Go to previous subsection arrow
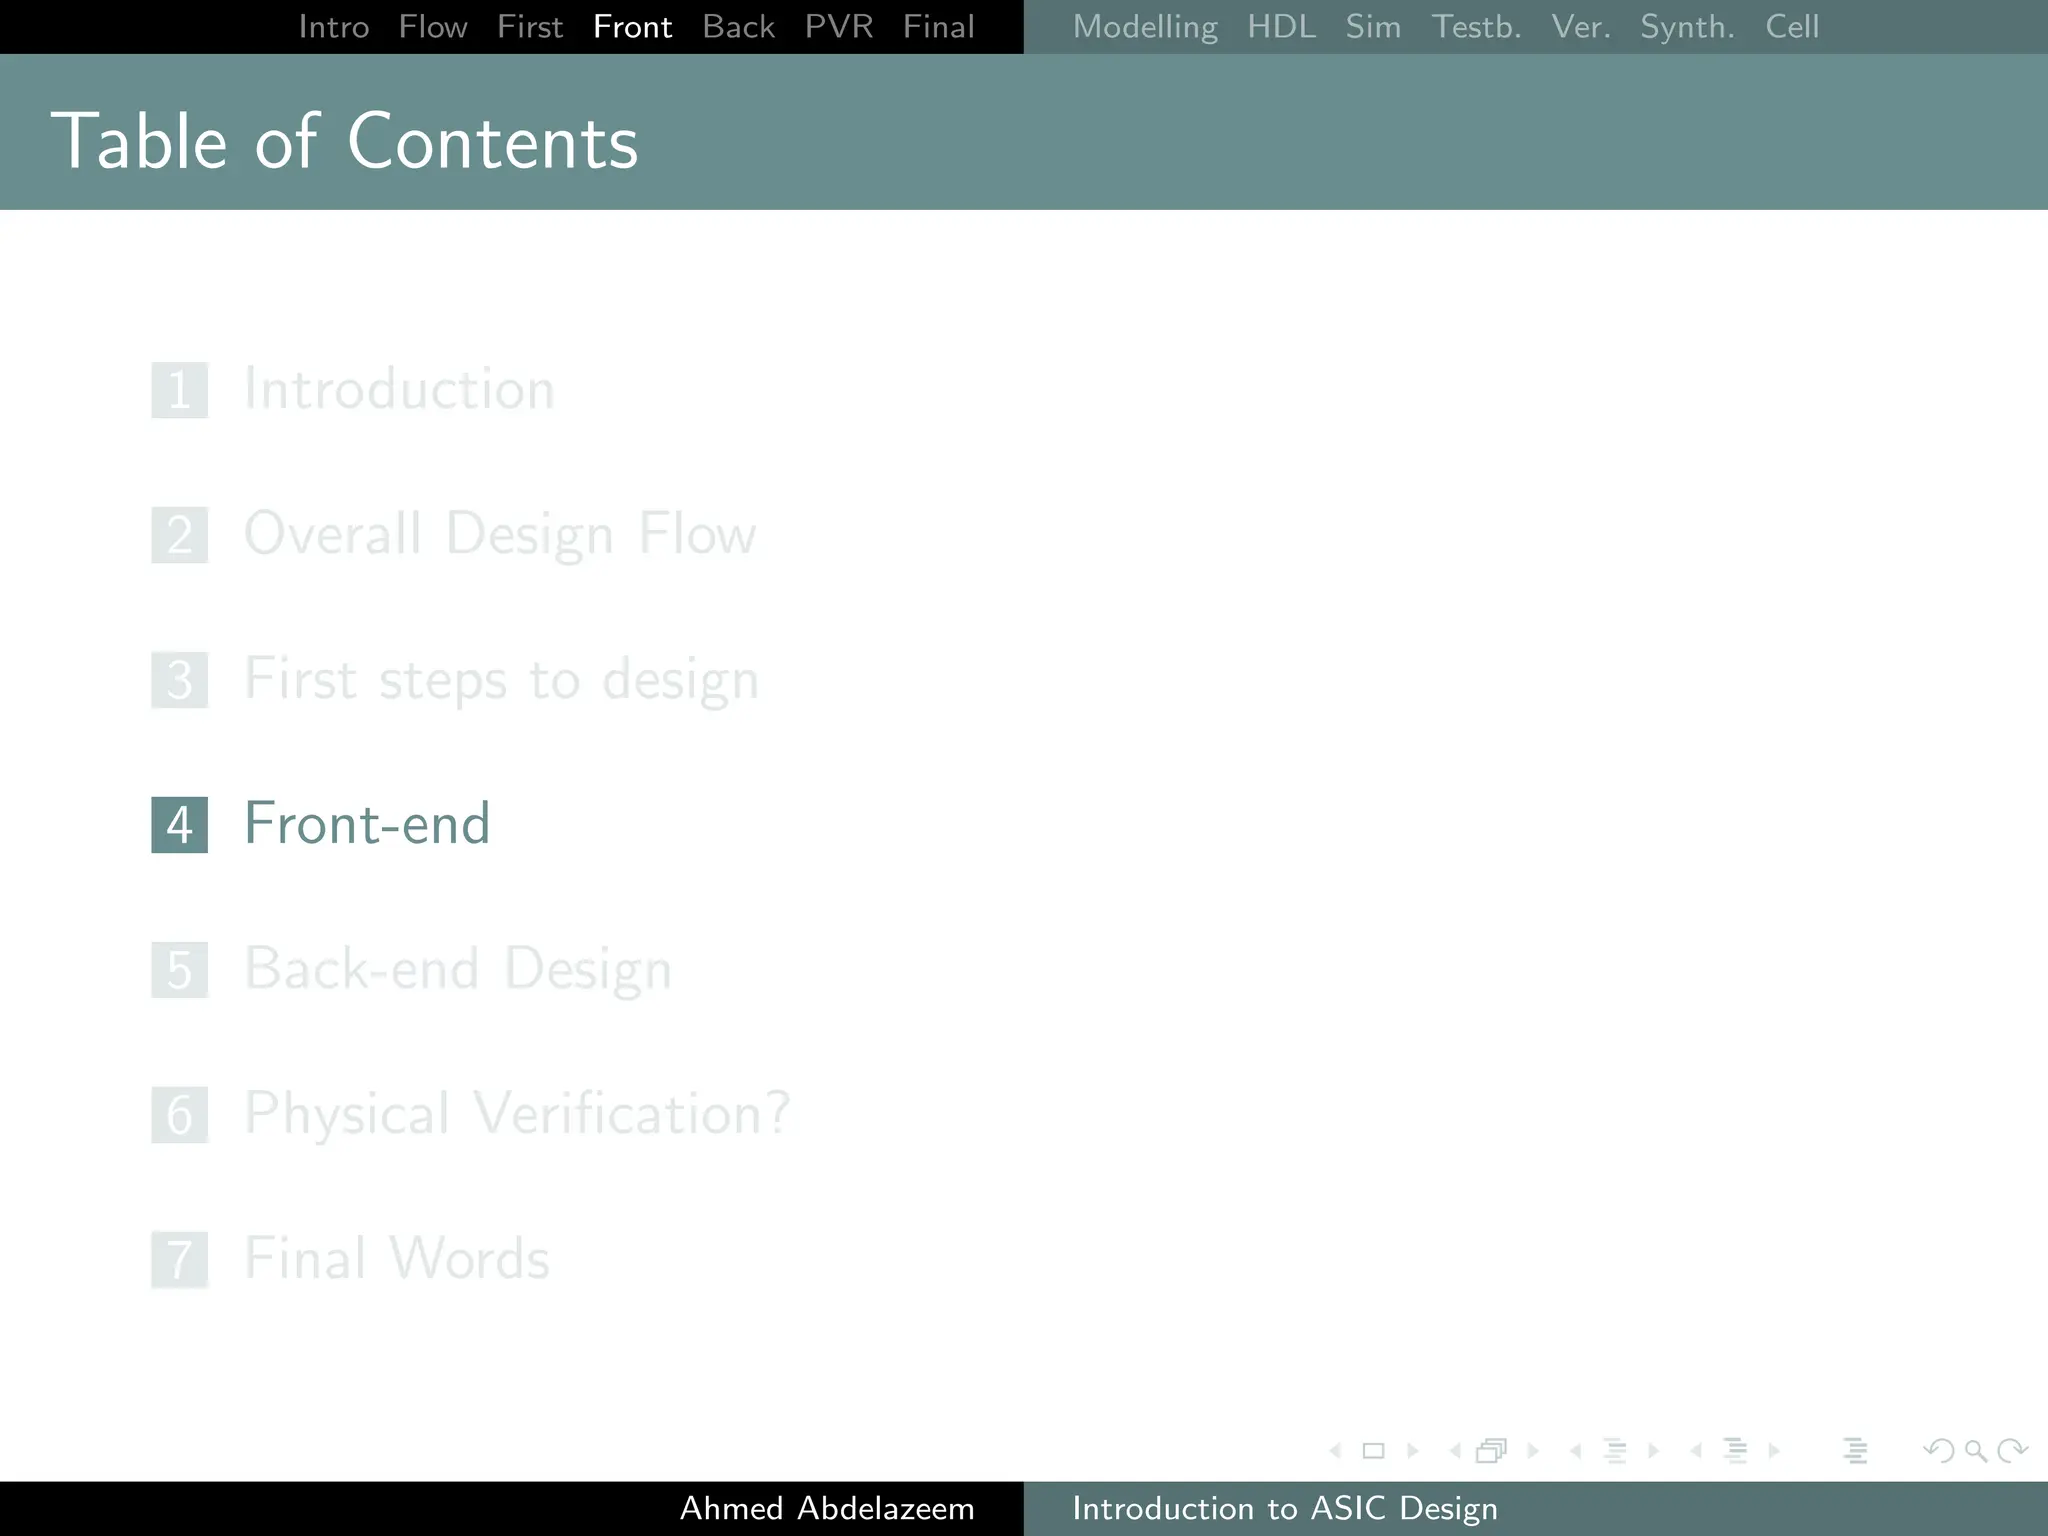The width and height of the screenshot is (2048, 1536). [1575, 1450]
